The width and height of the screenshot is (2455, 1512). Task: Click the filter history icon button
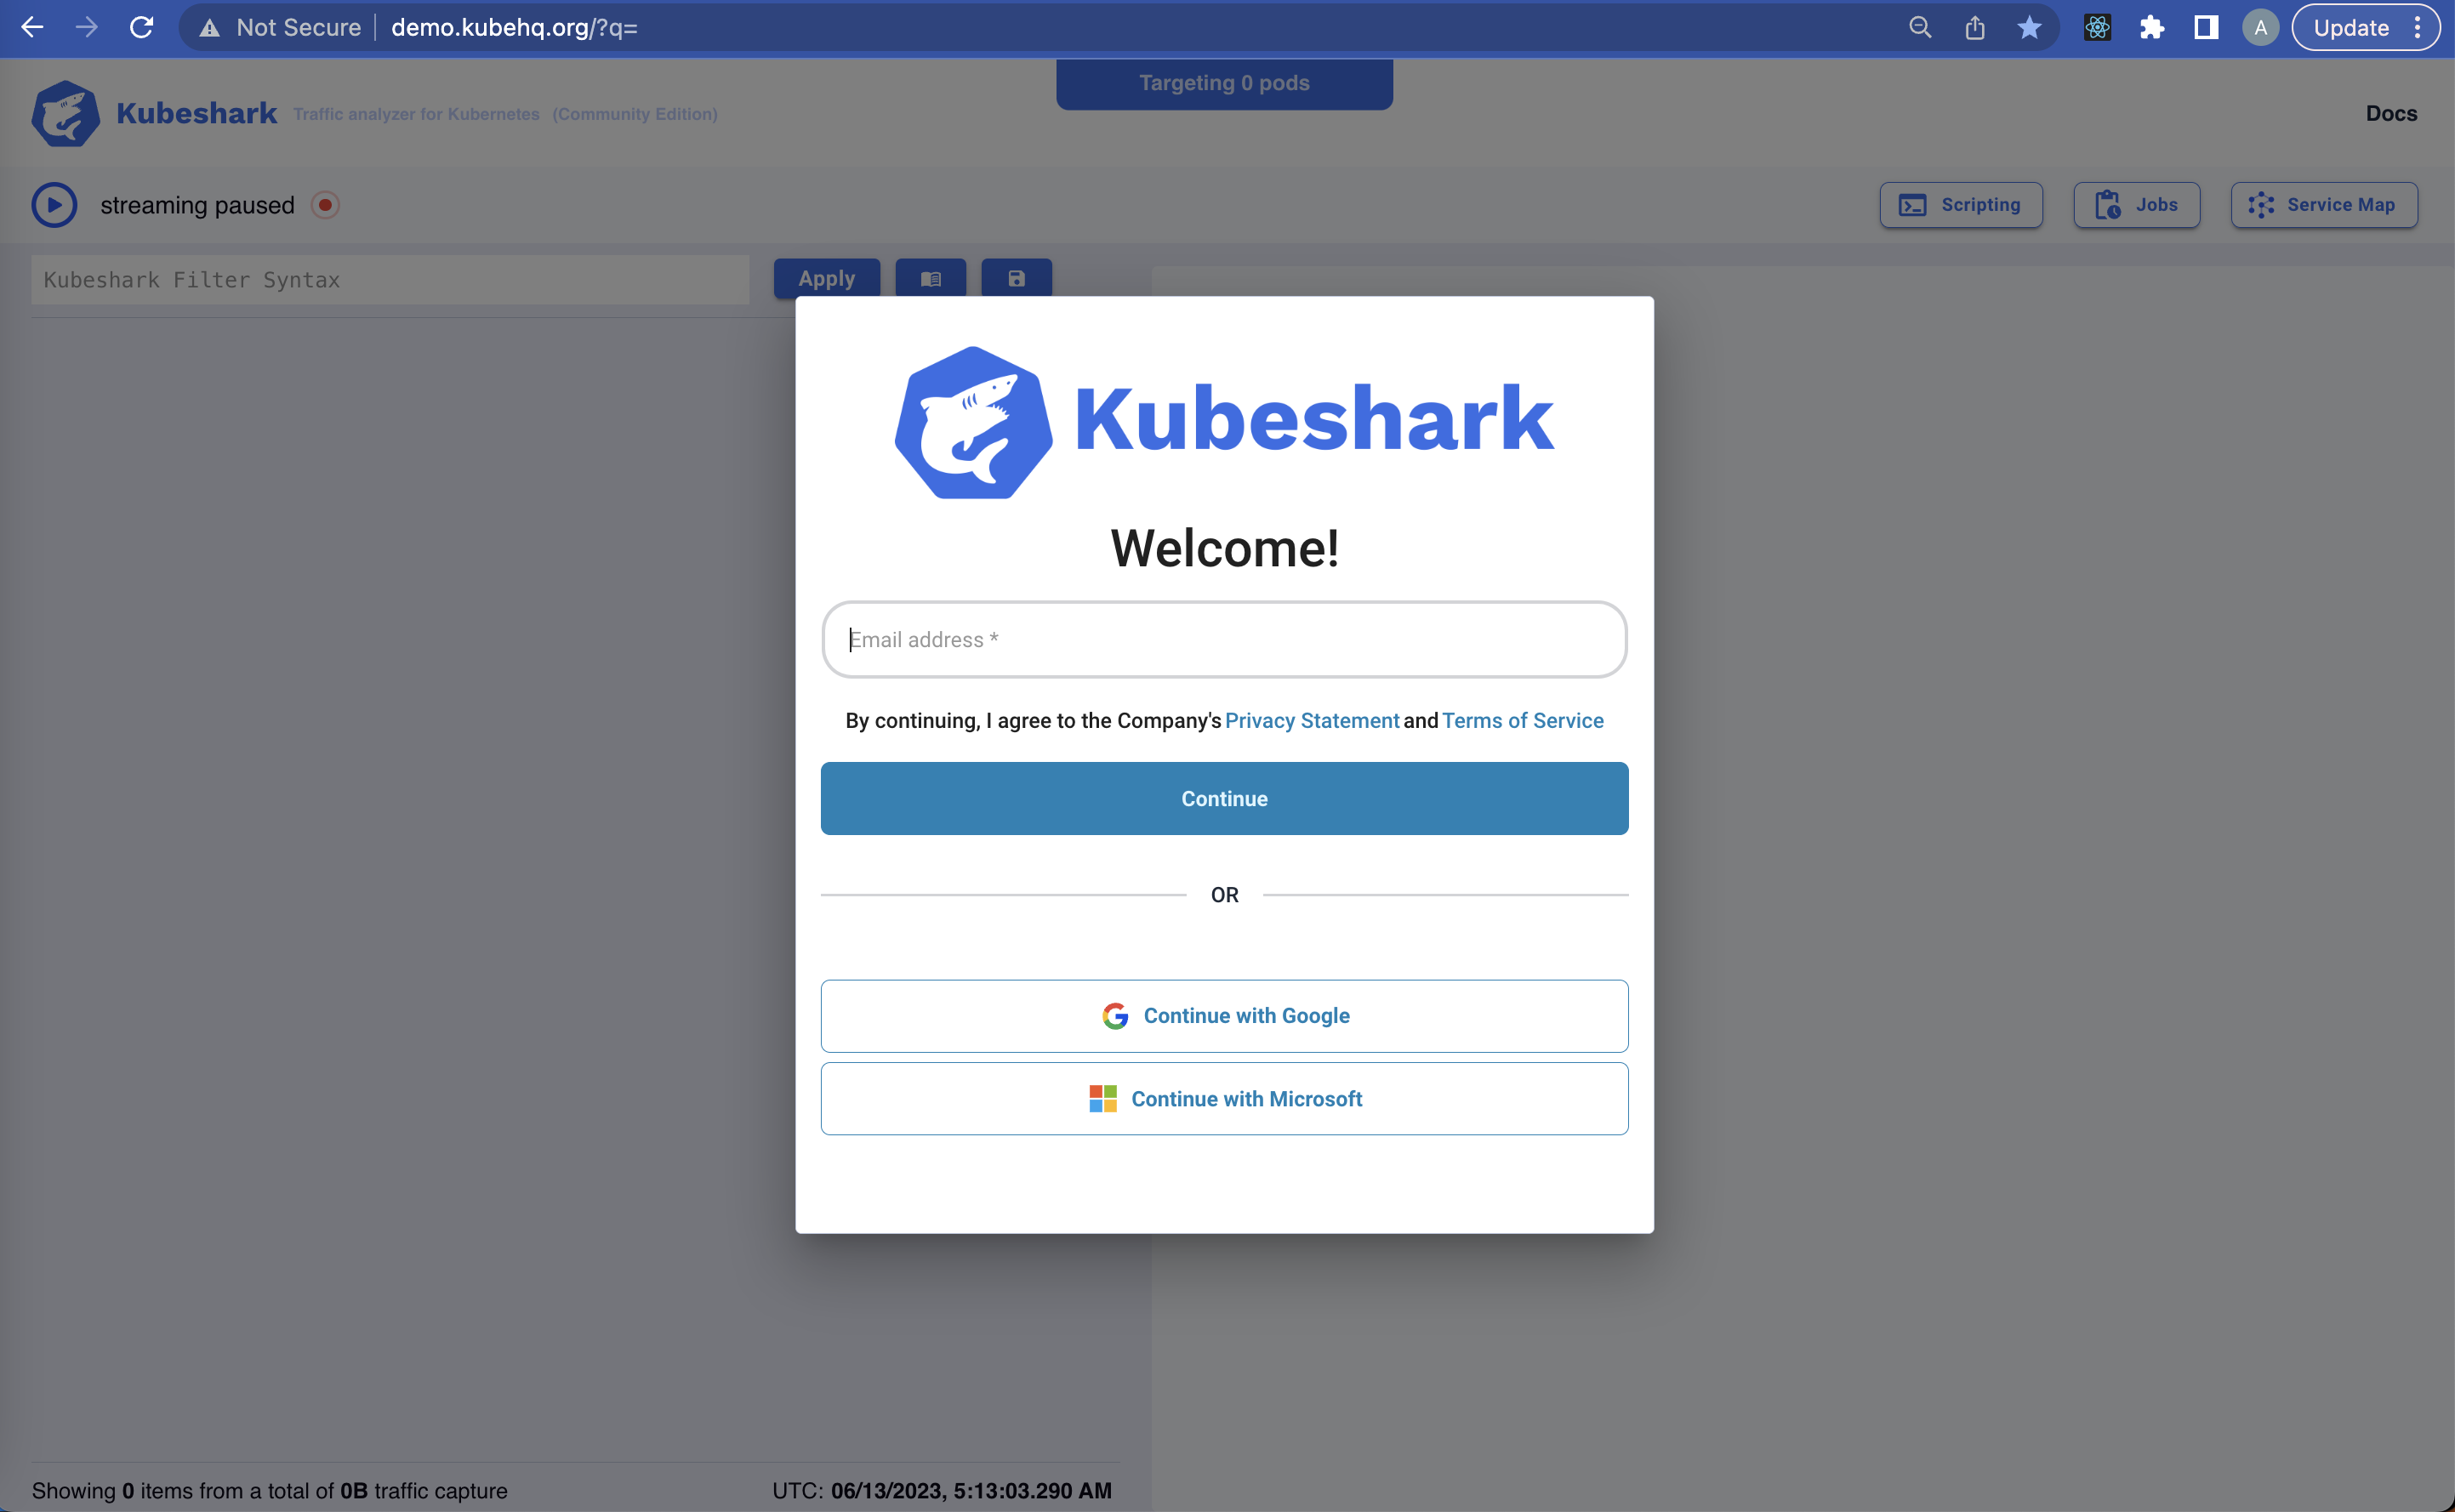click(931, 279)
